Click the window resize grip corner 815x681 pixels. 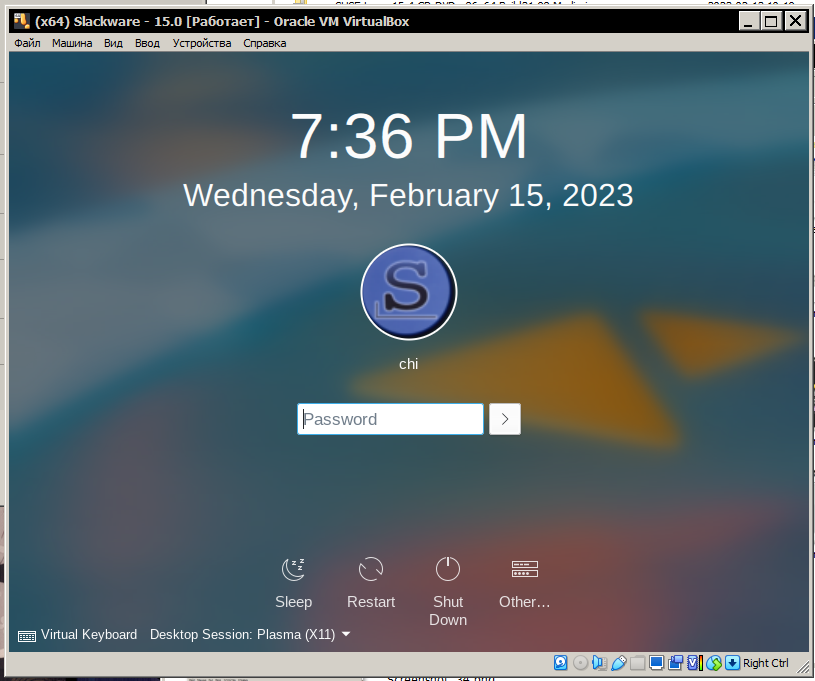(804, 666)
